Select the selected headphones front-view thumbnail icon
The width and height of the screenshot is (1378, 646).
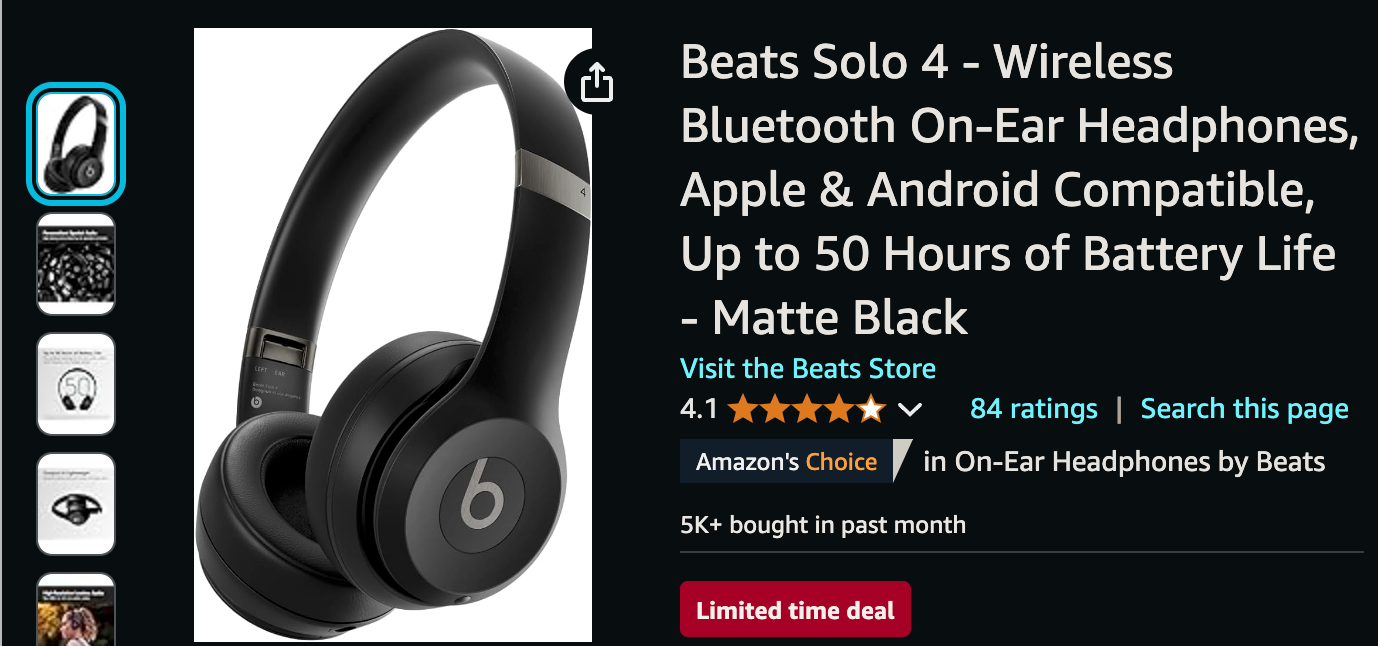75,142
